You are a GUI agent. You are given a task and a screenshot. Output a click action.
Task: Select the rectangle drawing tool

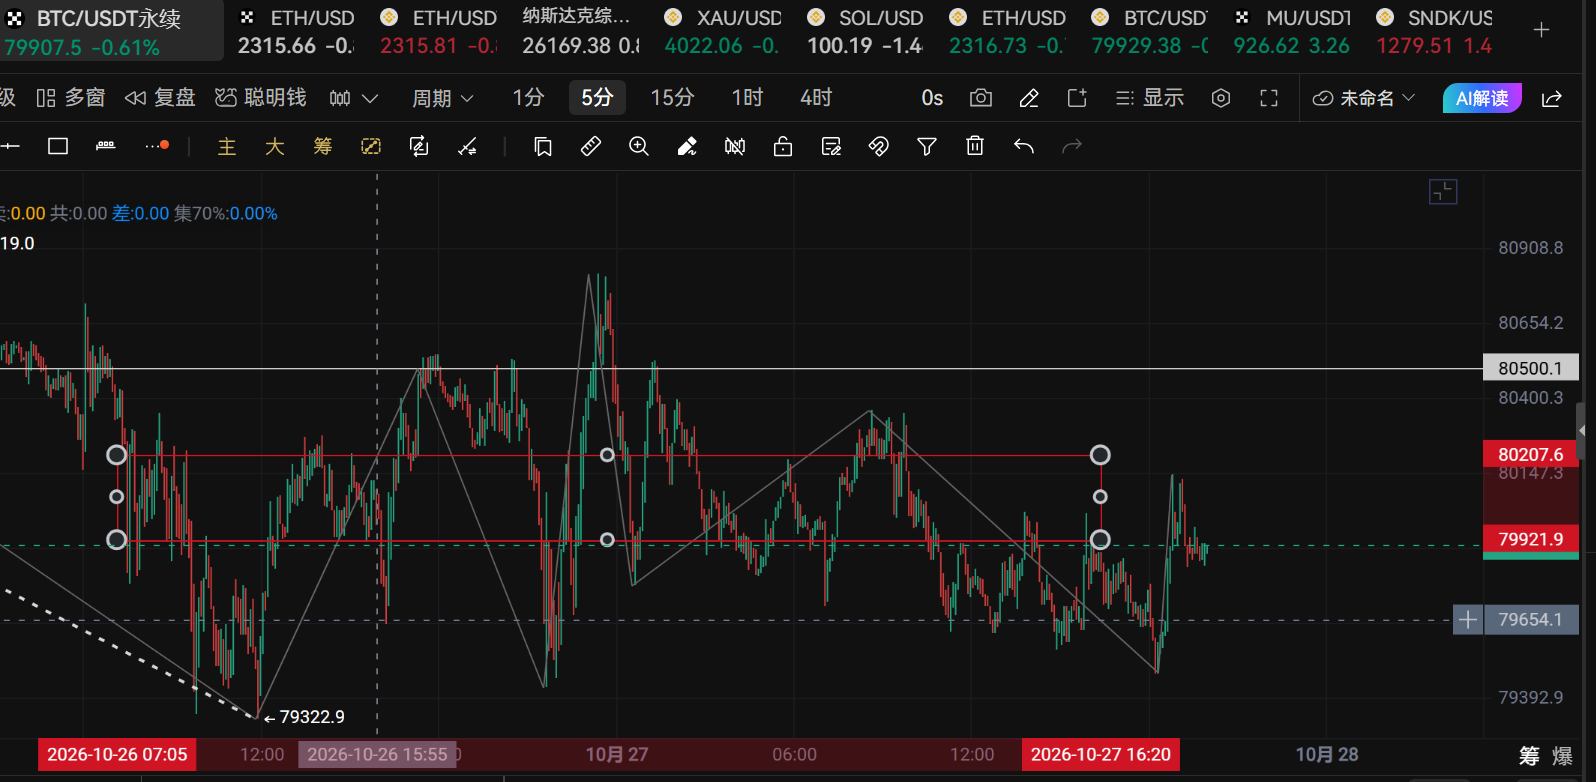(x=58, y=146)
